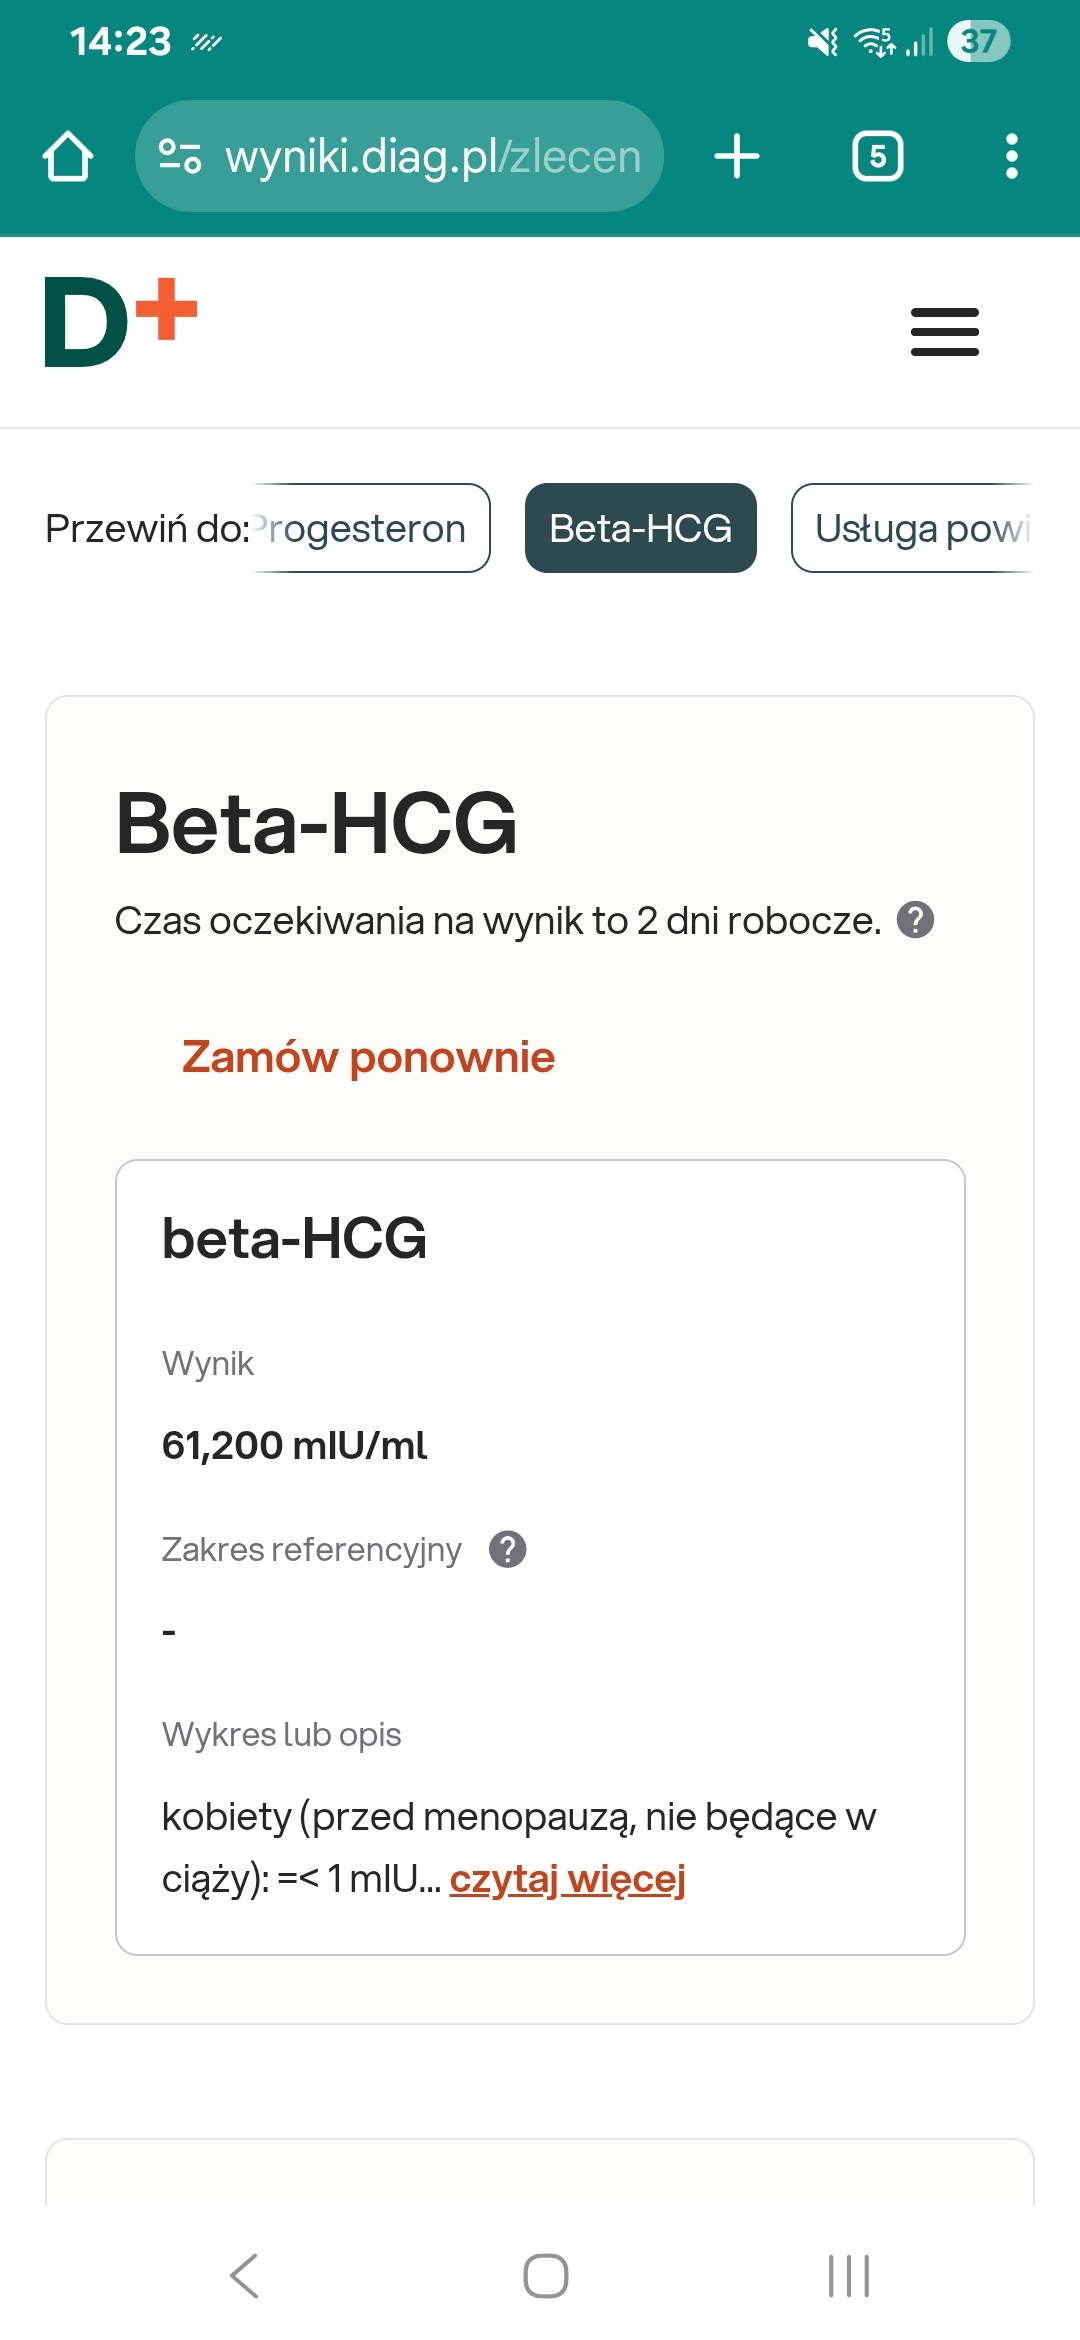
Task: Open site settings icon in address bar
Action: point(180,156)
